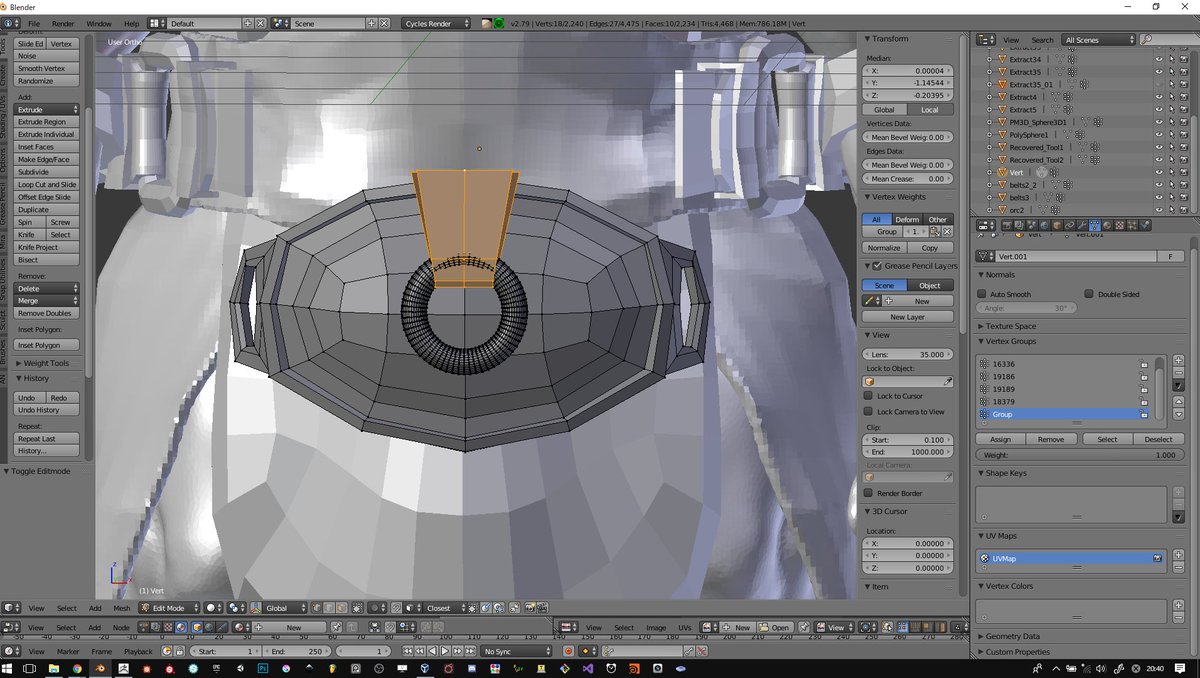
Task: Click the Lens value field
Action: point(907,354)
